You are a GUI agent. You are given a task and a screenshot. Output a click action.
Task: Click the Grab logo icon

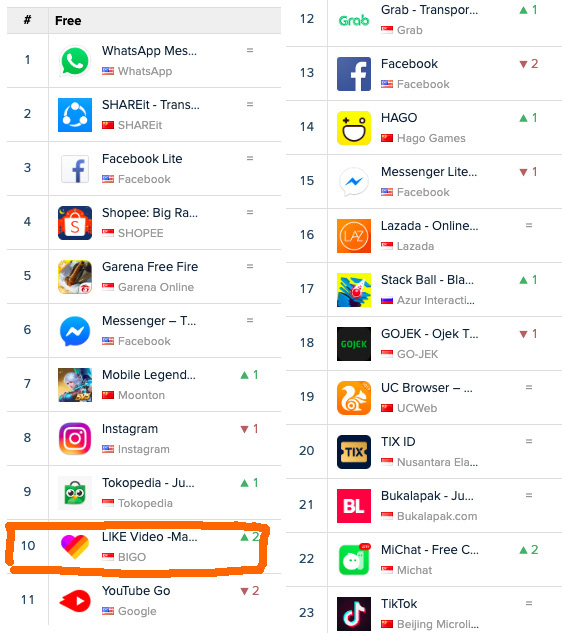pyautogui.click(x=354, y=20)
